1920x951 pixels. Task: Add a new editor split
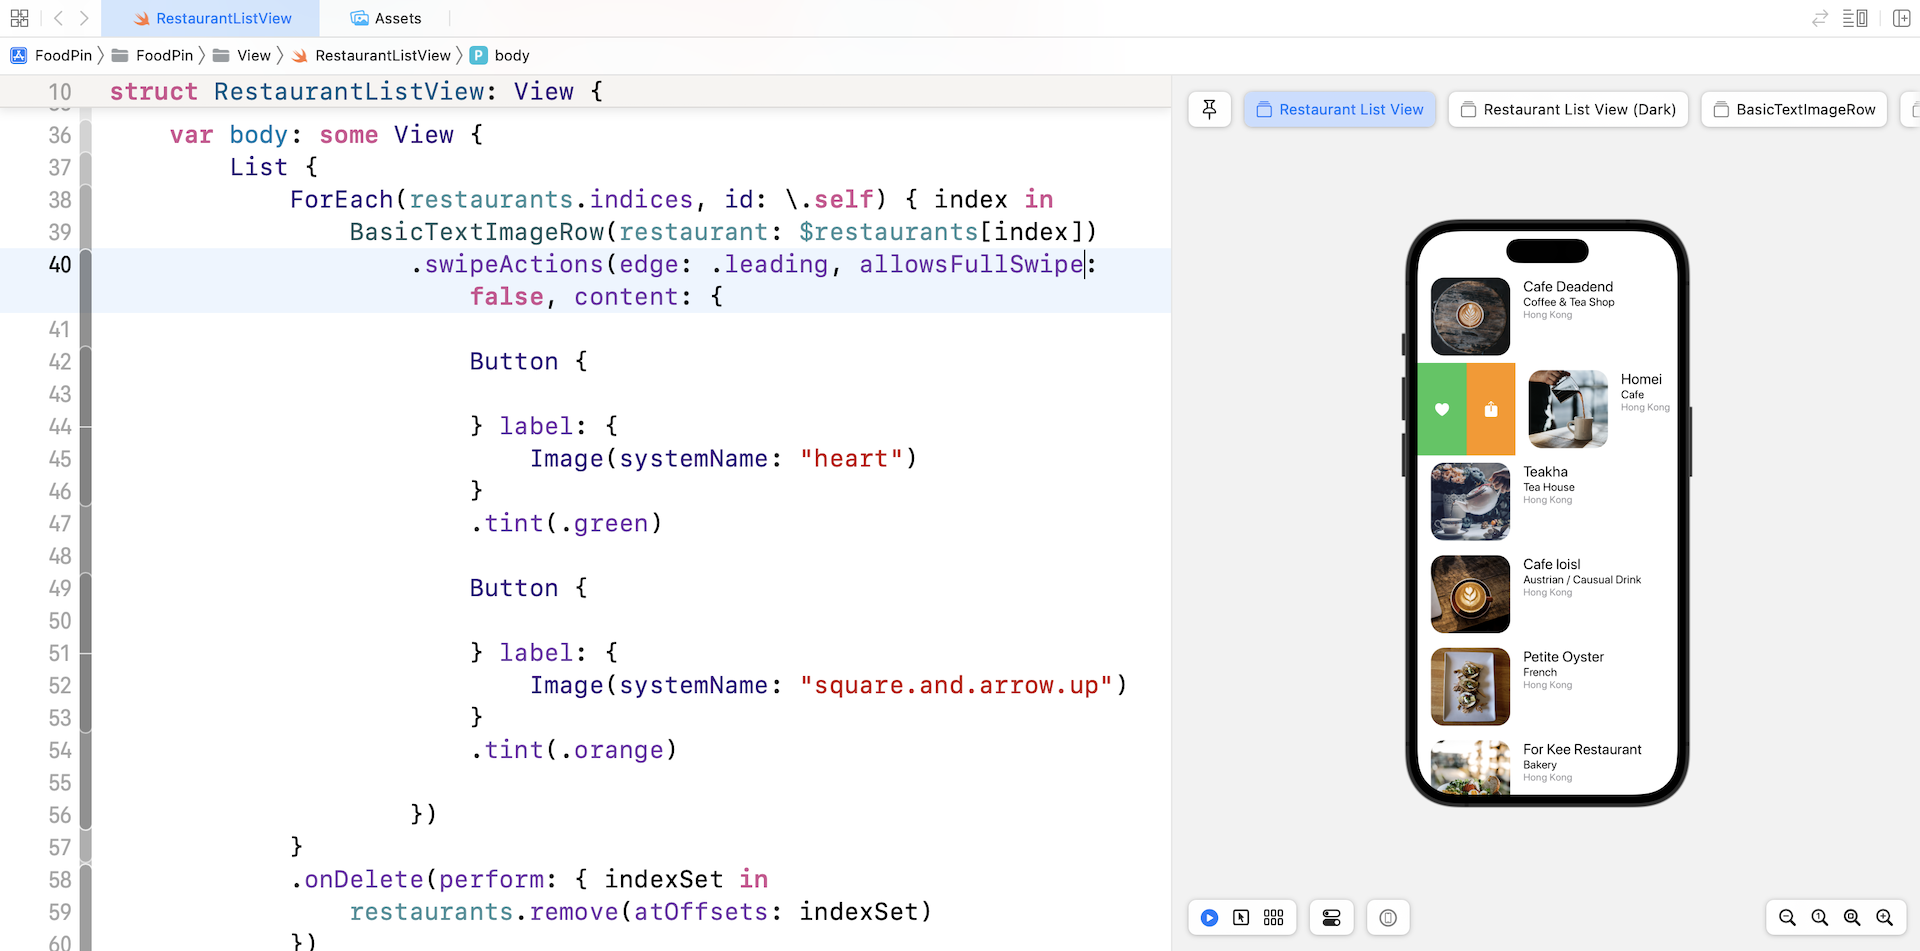[1902, 18]
